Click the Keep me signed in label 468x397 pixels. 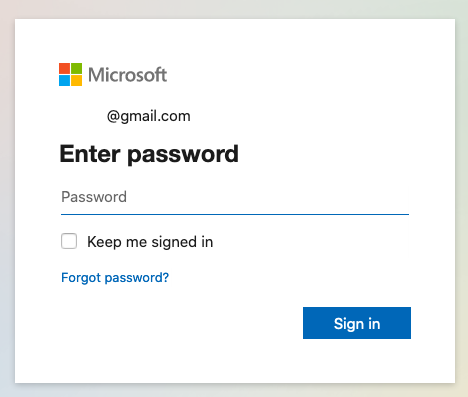pos(150,242)
